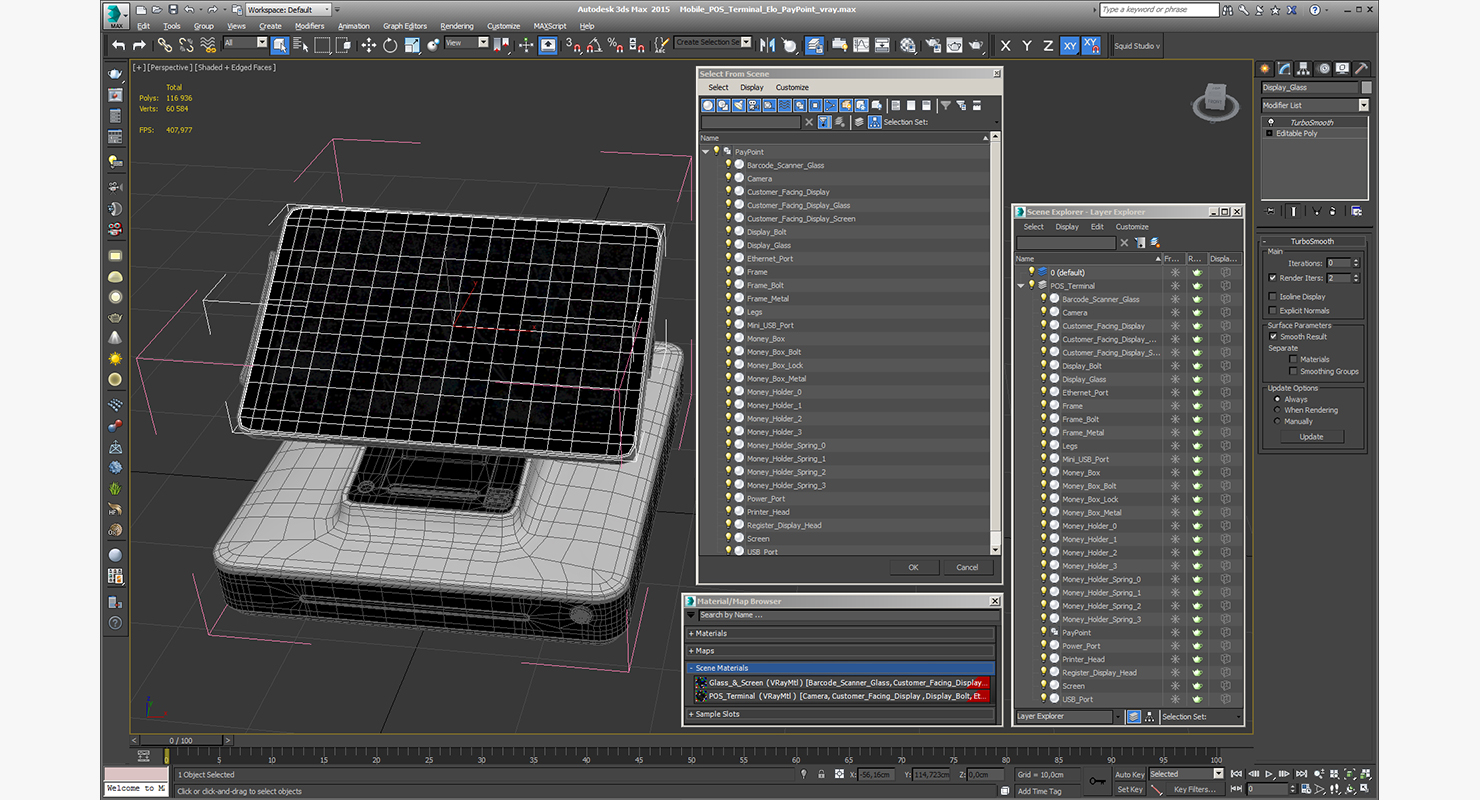Choose the Select and Uniform Scale tool
The height and width of the screenshot is (800, 1480).
point(412,45)
